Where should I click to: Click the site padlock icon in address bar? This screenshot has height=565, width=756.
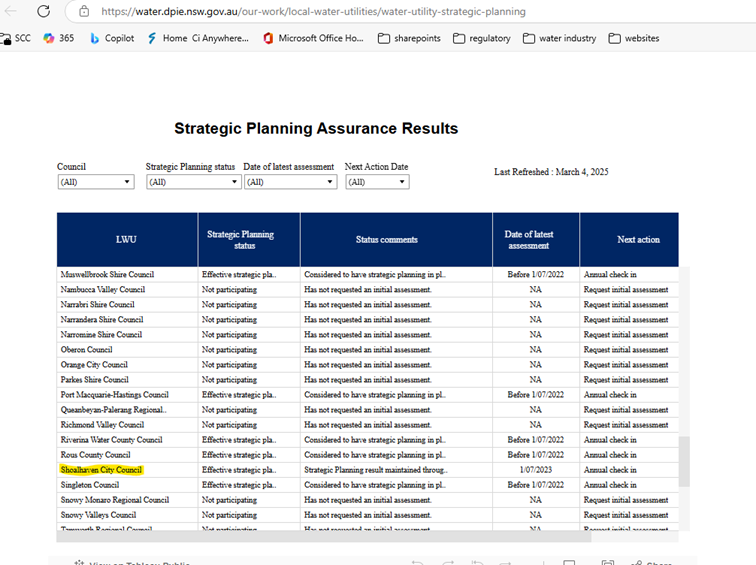pyautogui.click(x=84, y=11)
